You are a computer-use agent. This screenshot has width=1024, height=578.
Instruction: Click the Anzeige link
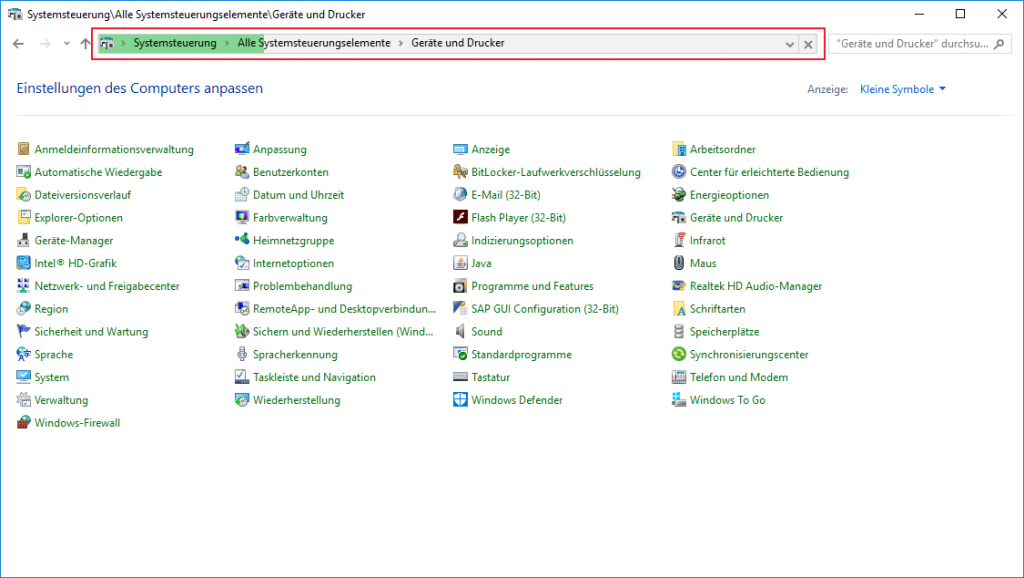pyautogui.click(x=490, y=149)
